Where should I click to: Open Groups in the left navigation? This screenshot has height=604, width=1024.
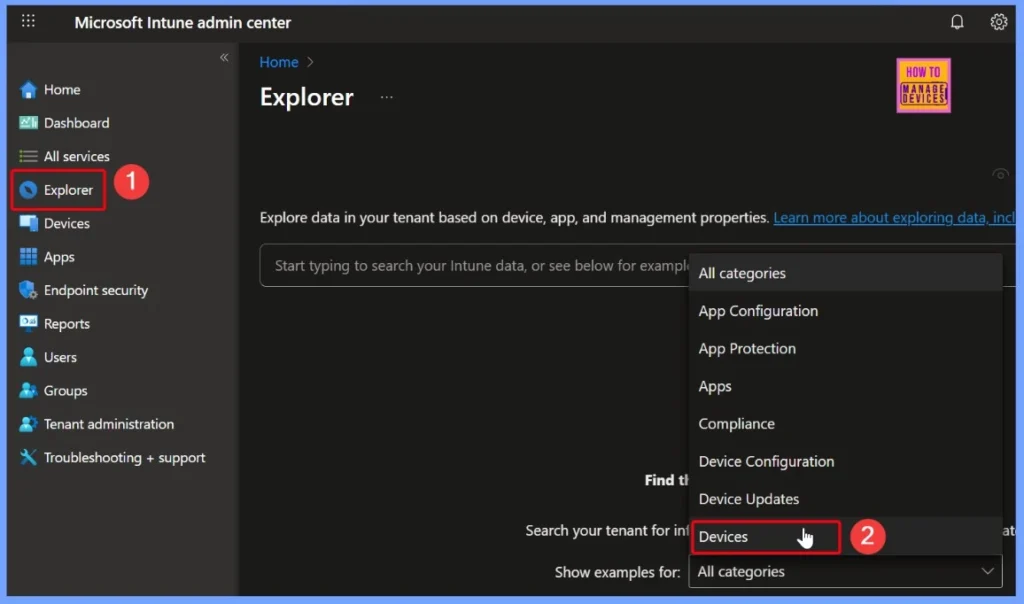pyautogui.click(x=65, y=390)
